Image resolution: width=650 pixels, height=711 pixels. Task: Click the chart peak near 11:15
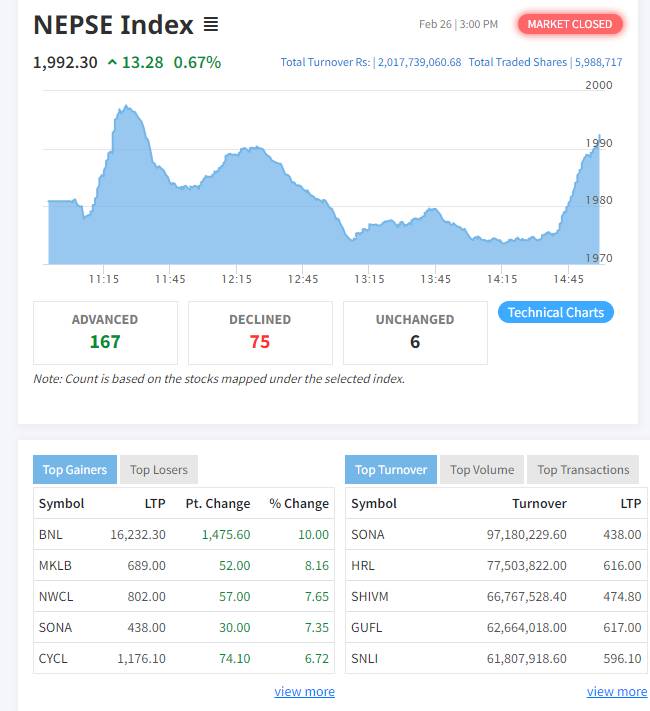tap(125, 107)
